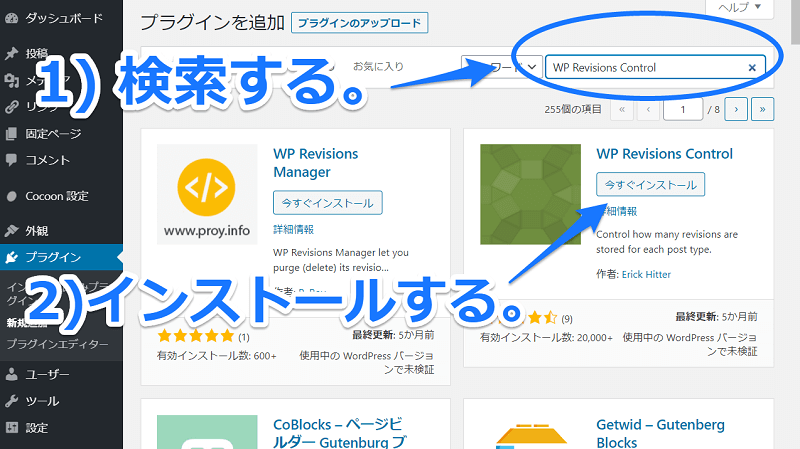Open Cocoon 設定 menu icon
The image size is (800, 449).
[x=11, y=196]
